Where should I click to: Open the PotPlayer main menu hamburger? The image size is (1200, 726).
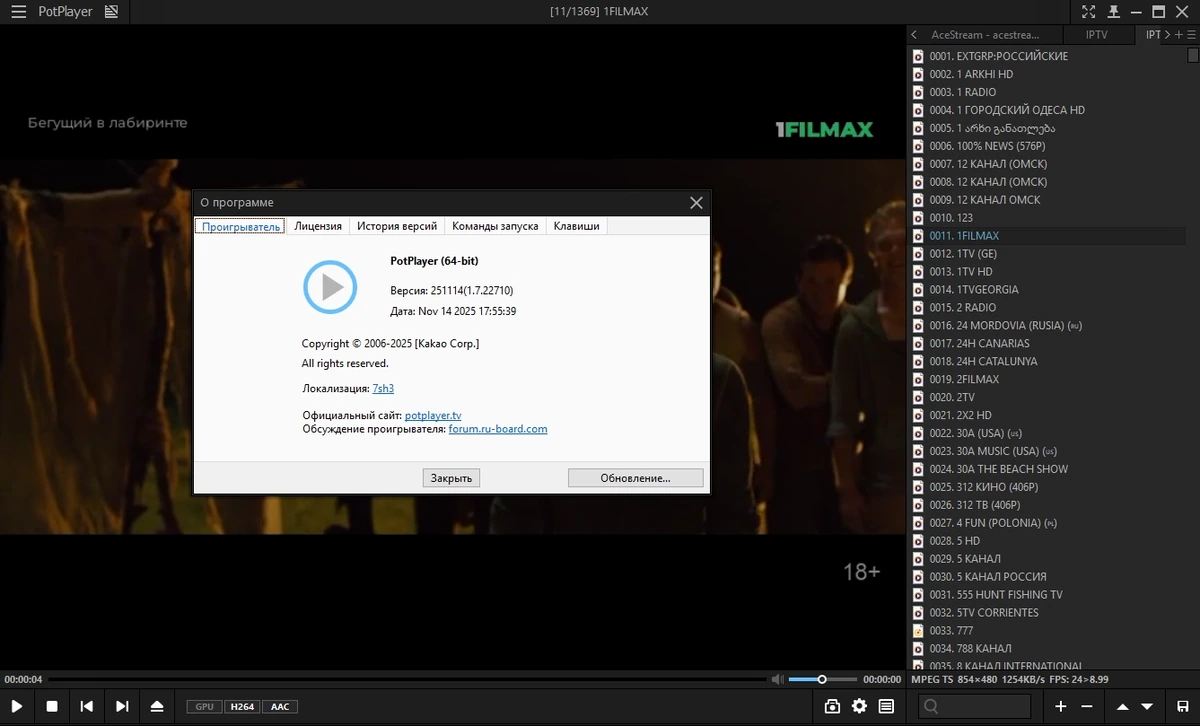point(18,12)
